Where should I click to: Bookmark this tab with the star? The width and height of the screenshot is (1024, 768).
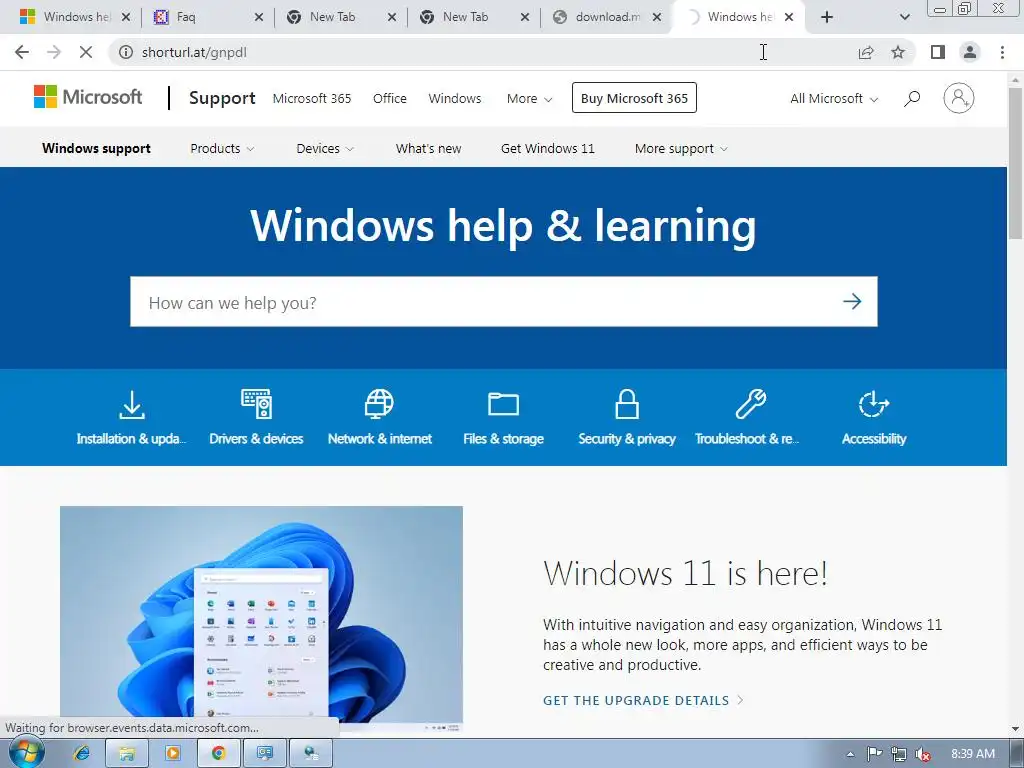pyautogui.click(x=898, y=52)
